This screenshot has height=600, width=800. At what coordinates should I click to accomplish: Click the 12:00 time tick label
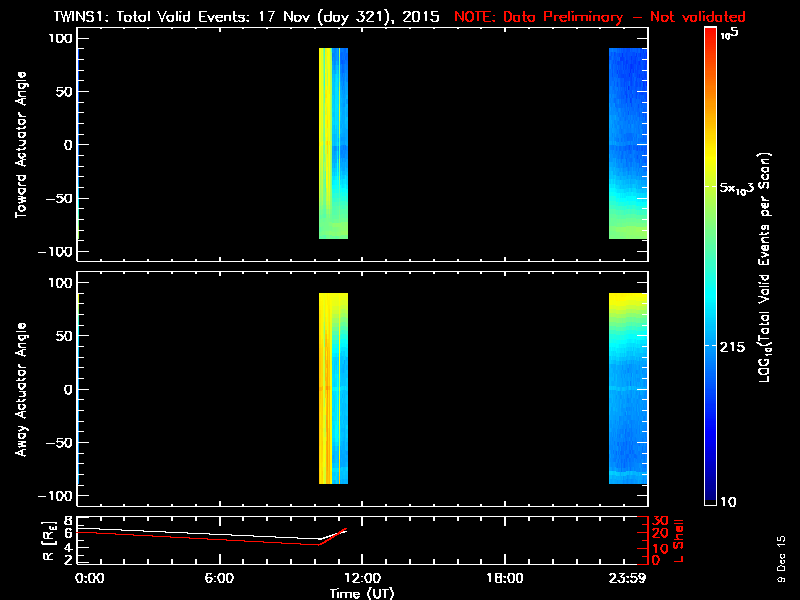click(x=361, y=578)
